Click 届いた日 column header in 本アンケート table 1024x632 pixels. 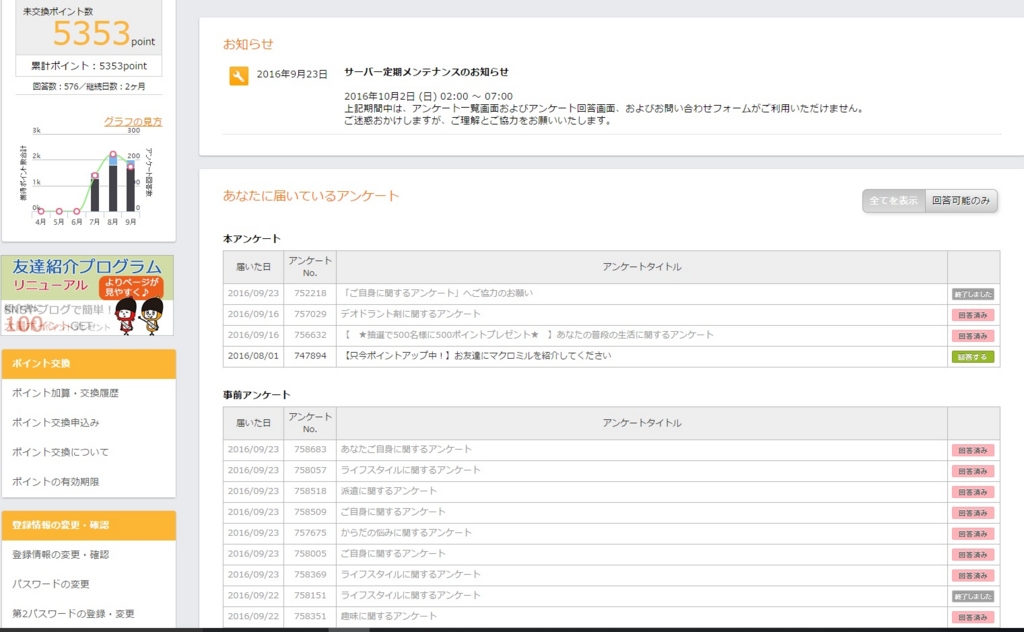pyautogui.click(x=253, y=267)
